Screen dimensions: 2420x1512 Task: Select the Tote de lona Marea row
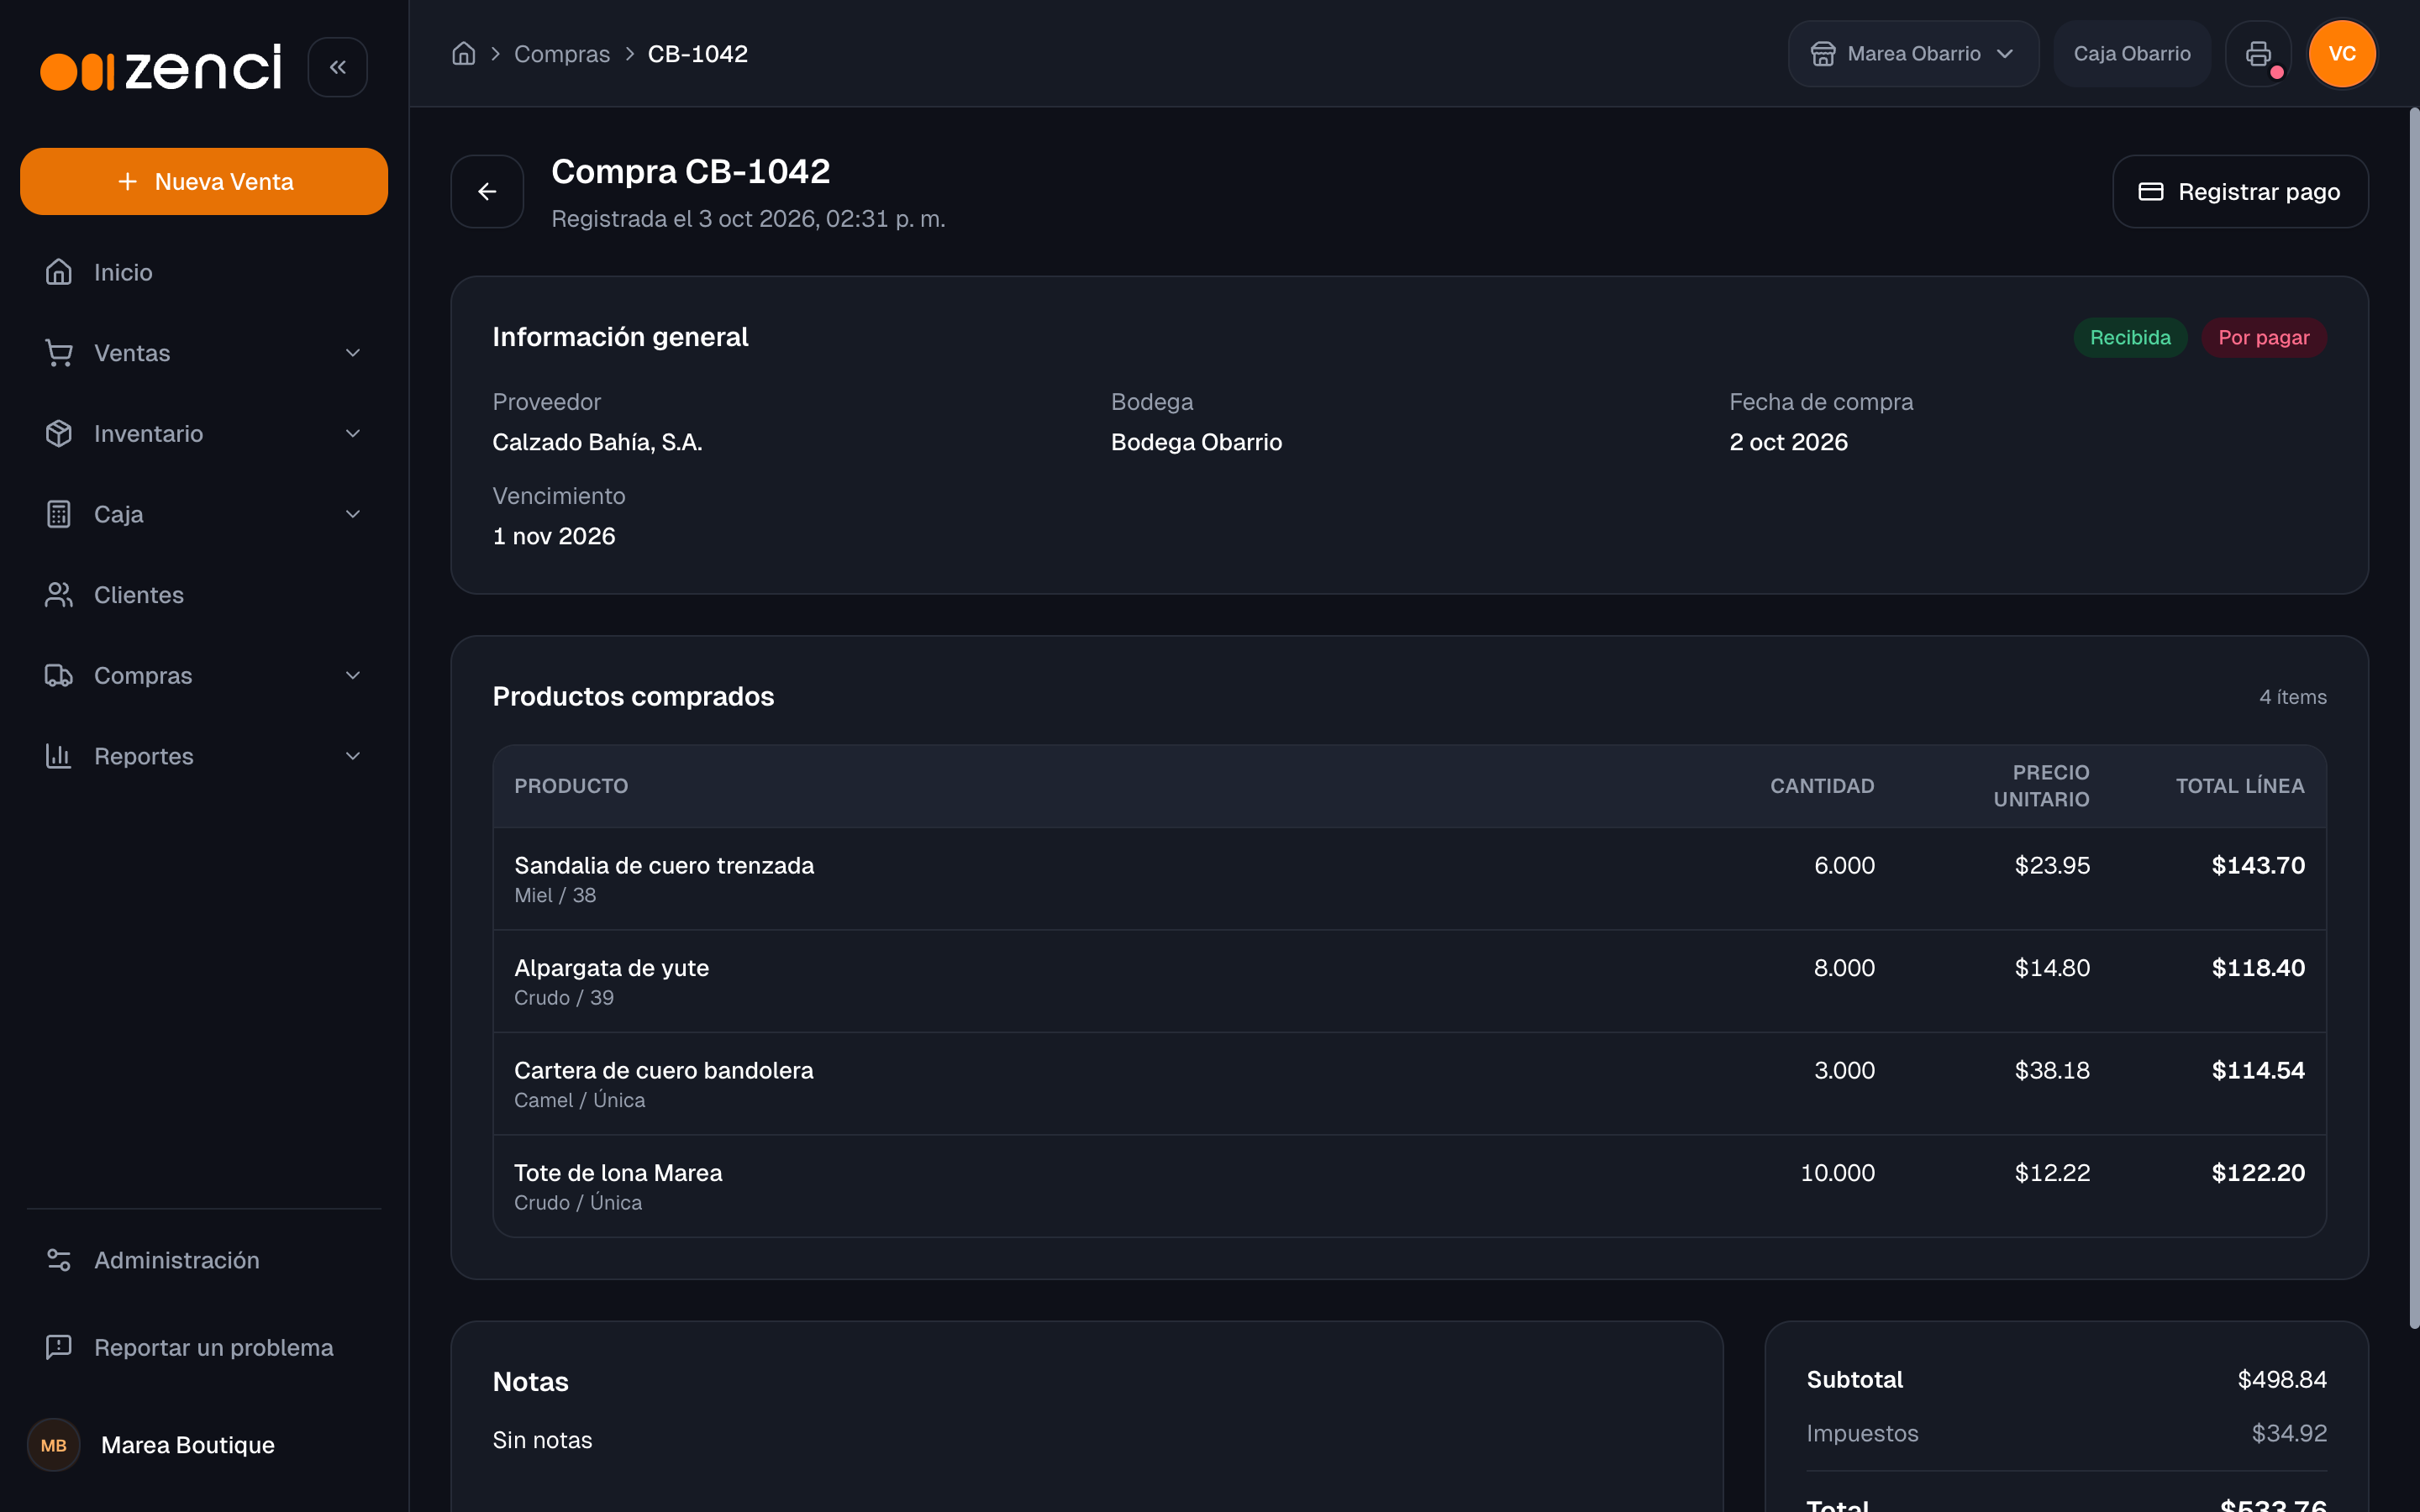pyautogui.click(x=1409, y=1187)
